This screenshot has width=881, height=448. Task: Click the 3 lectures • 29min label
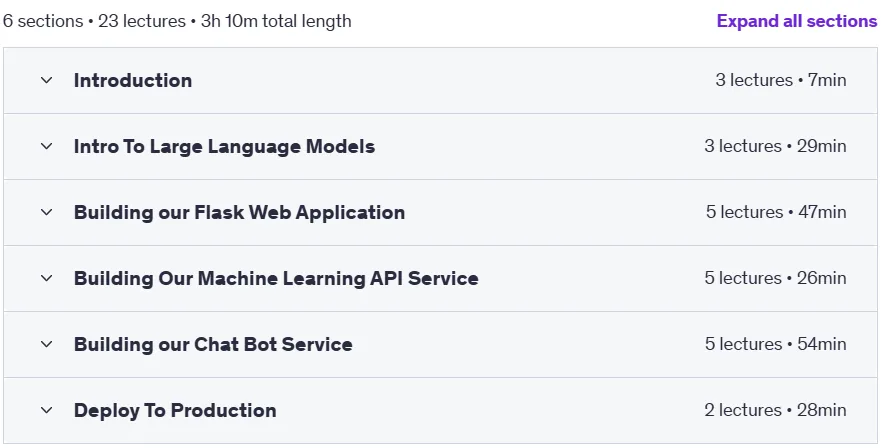click(775, 146)
